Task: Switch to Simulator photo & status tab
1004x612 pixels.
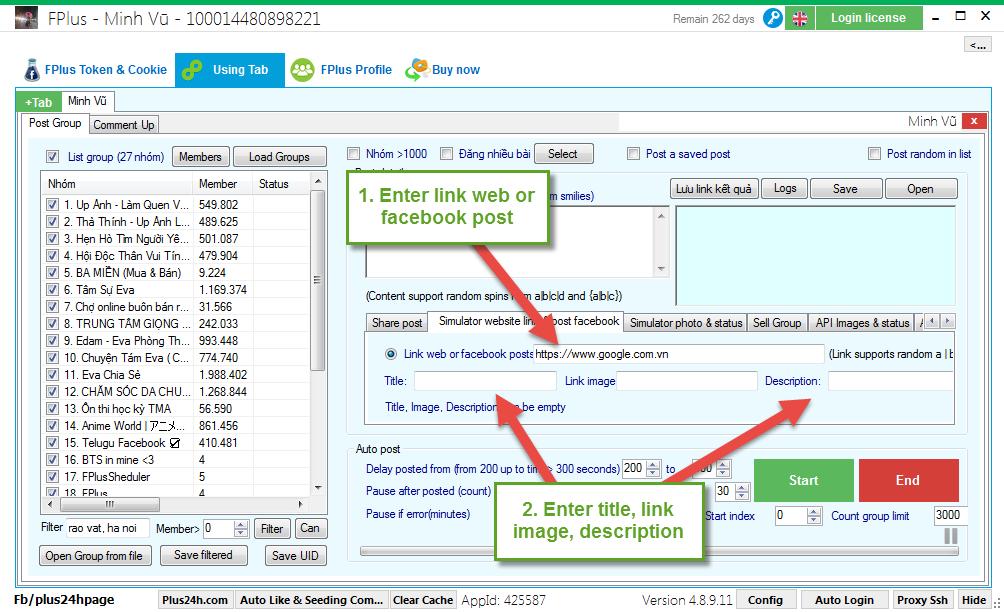Action: click(x=686, y=323)
